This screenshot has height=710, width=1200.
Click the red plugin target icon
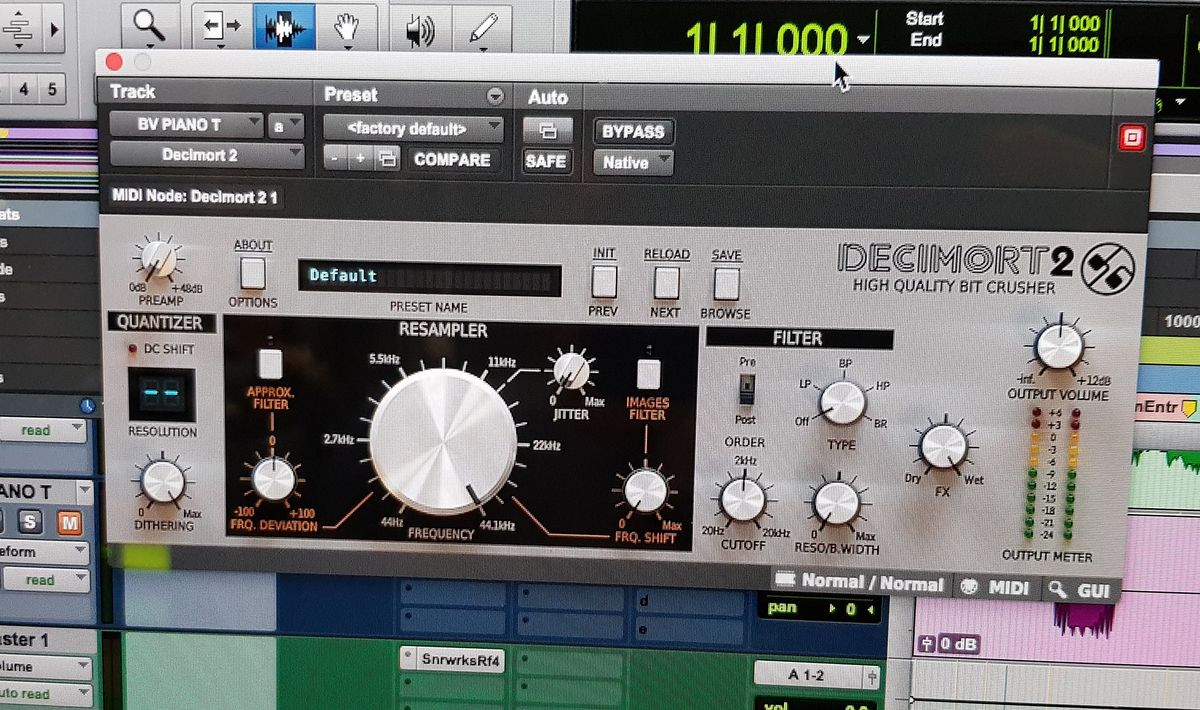[1131, 137]
